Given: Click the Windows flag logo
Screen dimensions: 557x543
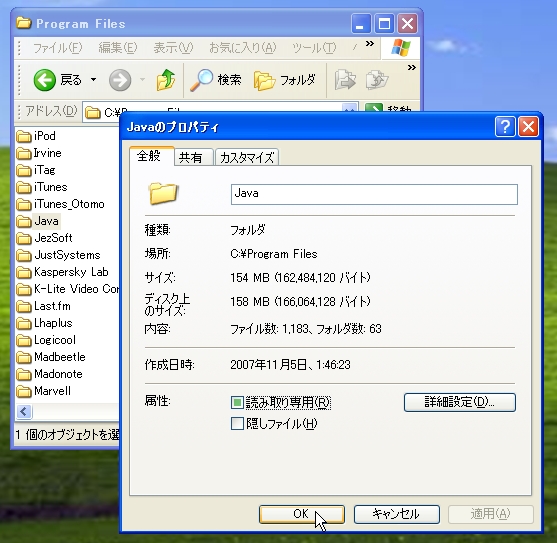Looking at the screenshot, I should [x=401, y=48].
